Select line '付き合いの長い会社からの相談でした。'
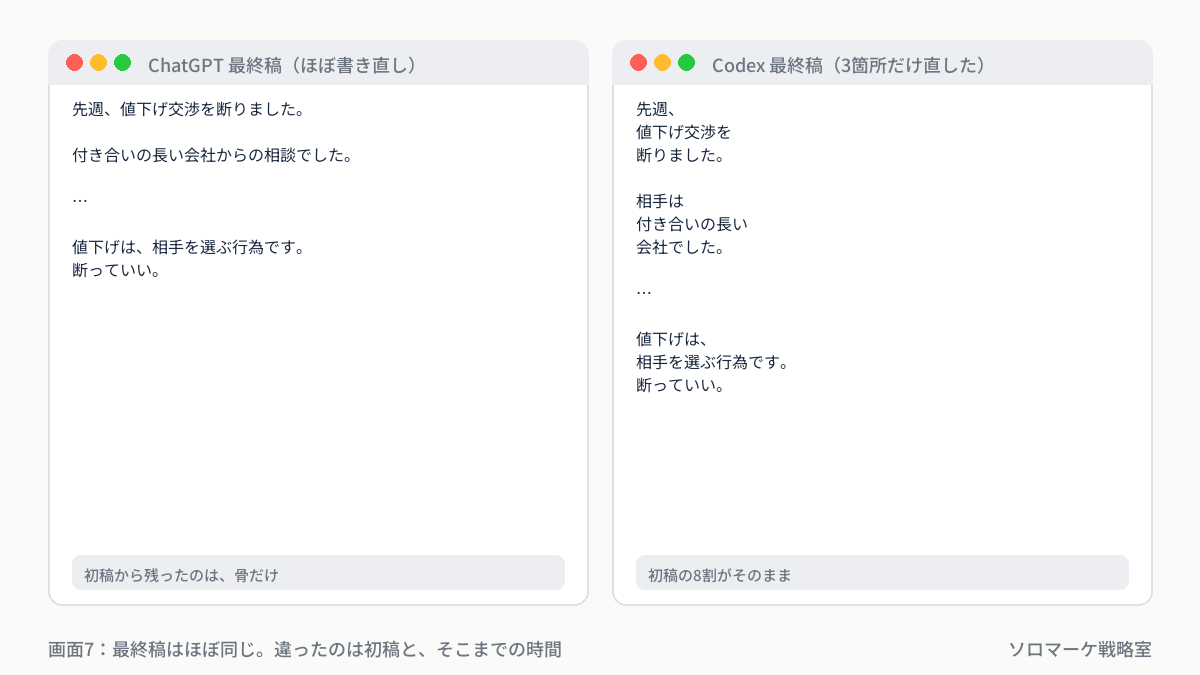 (x=211, y=155)
